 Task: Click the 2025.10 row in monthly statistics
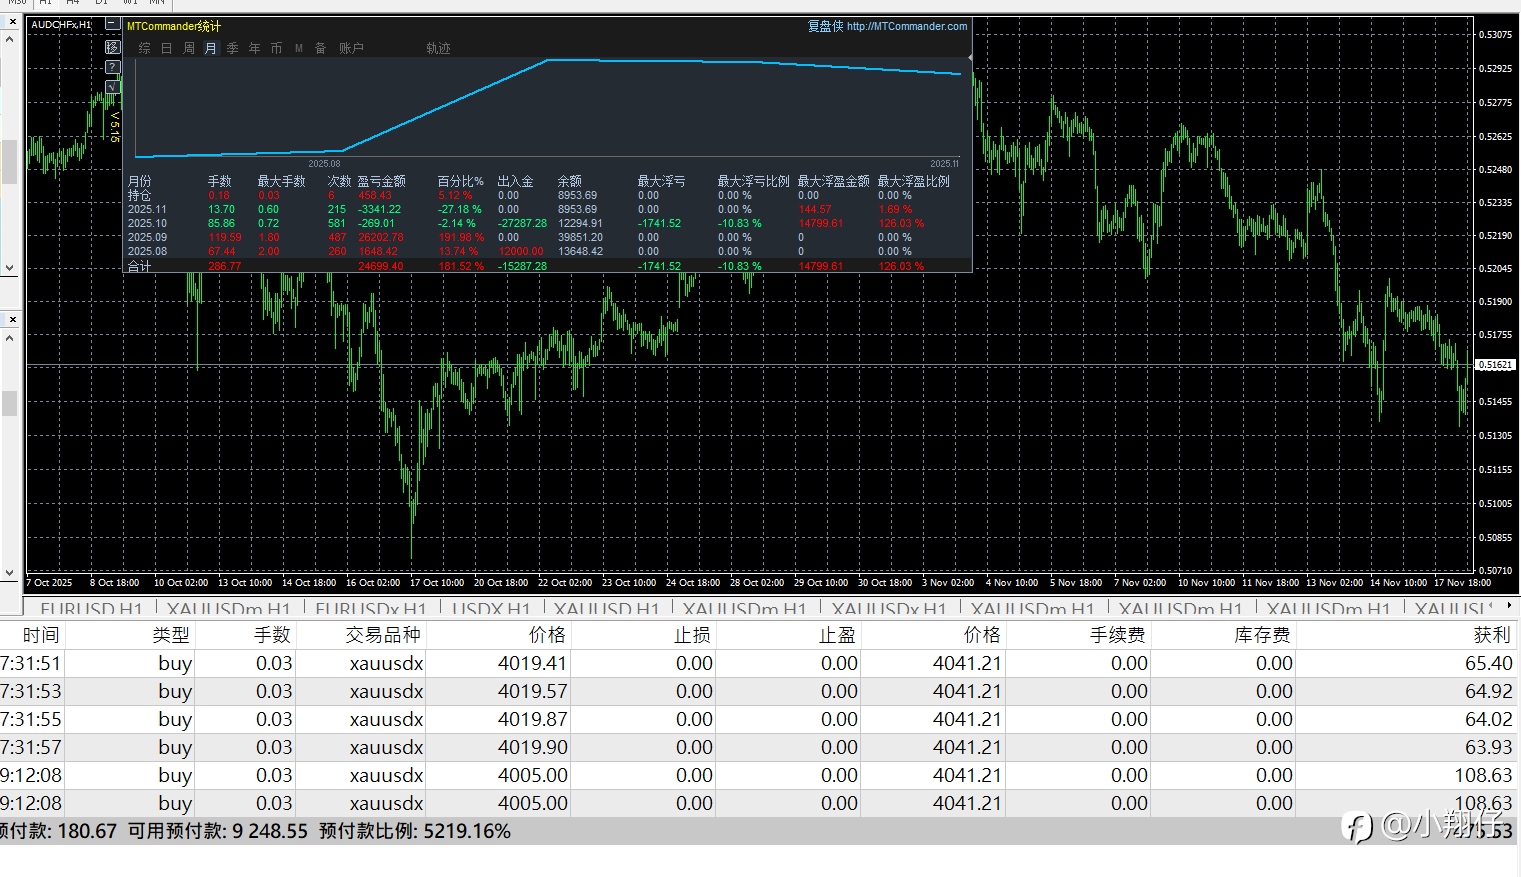pos(547,223)
